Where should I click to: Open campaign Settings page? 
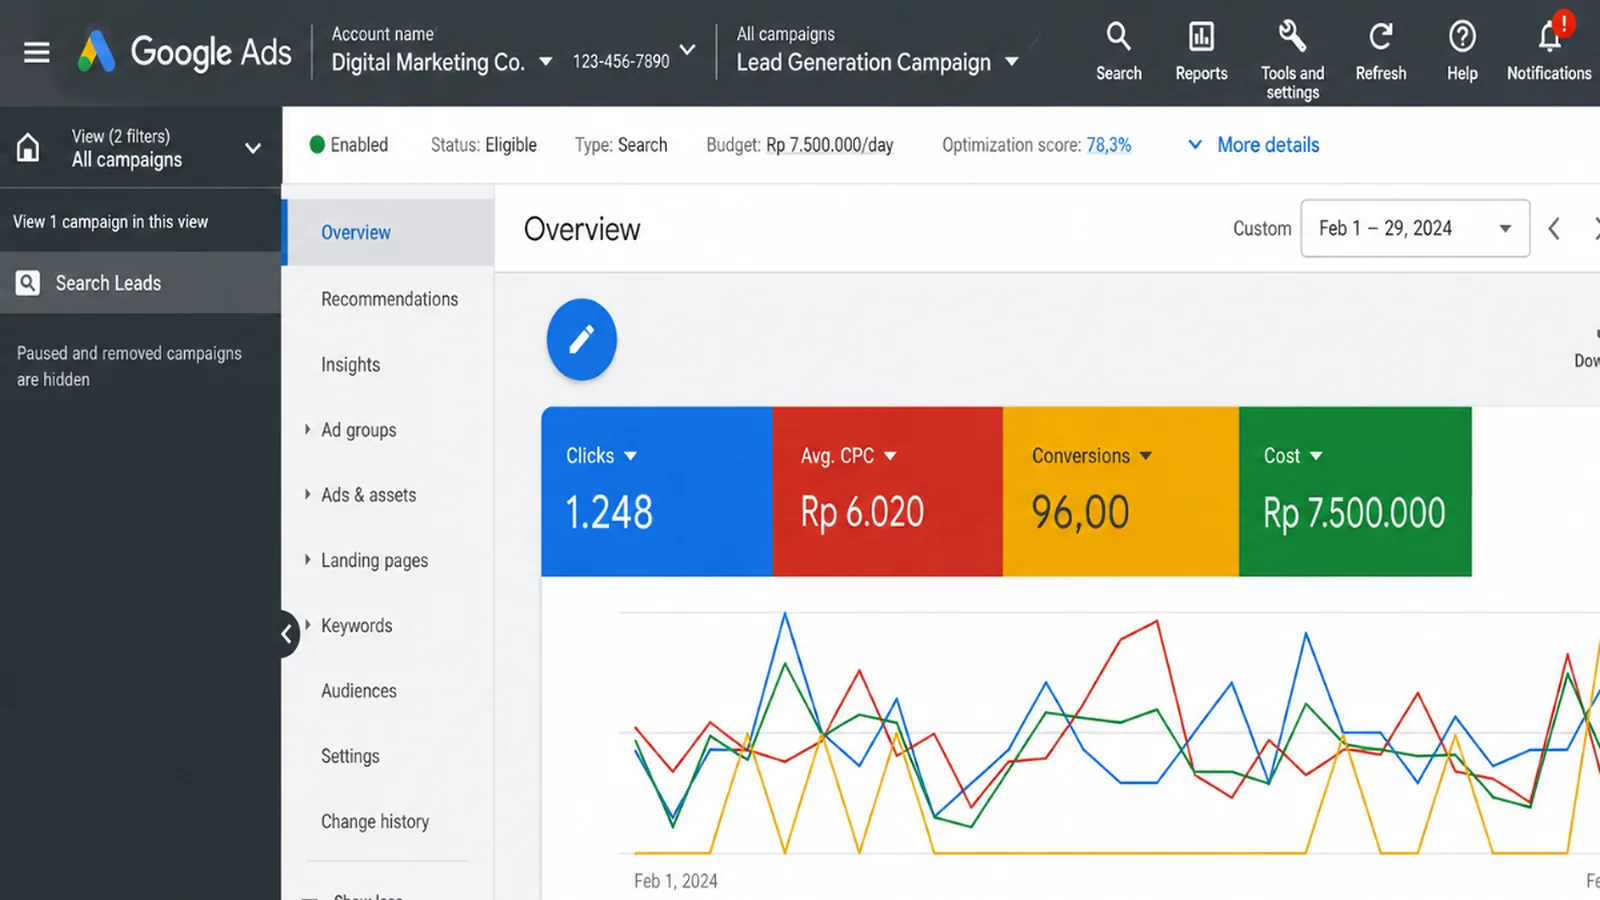point(350,756)
